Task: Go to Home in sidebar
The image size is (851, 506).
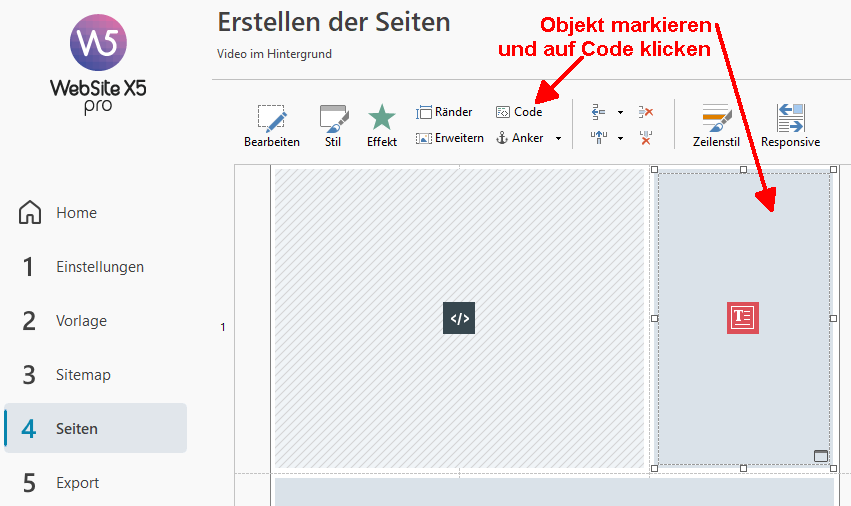Action: point(76,213)
